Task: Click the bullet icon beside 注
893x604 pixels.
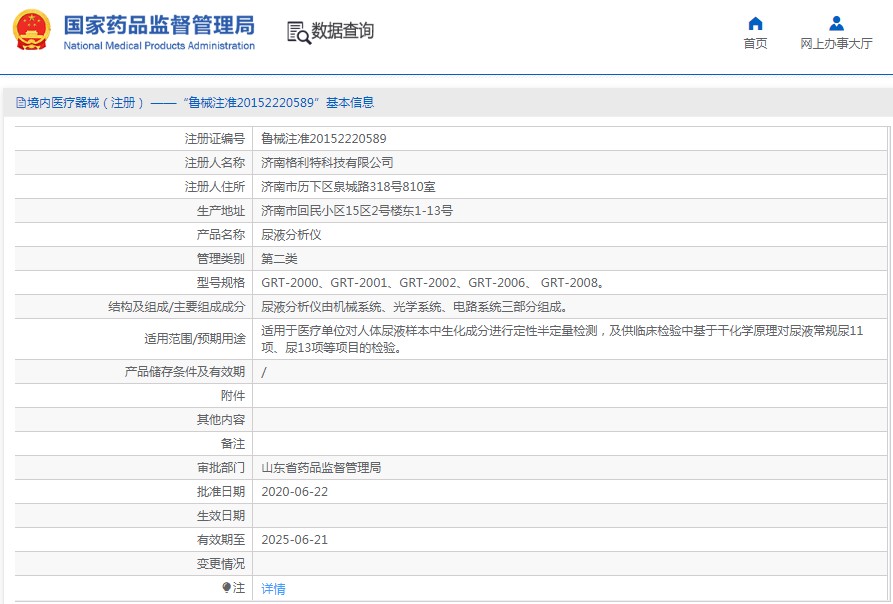Action: point(226,587)
